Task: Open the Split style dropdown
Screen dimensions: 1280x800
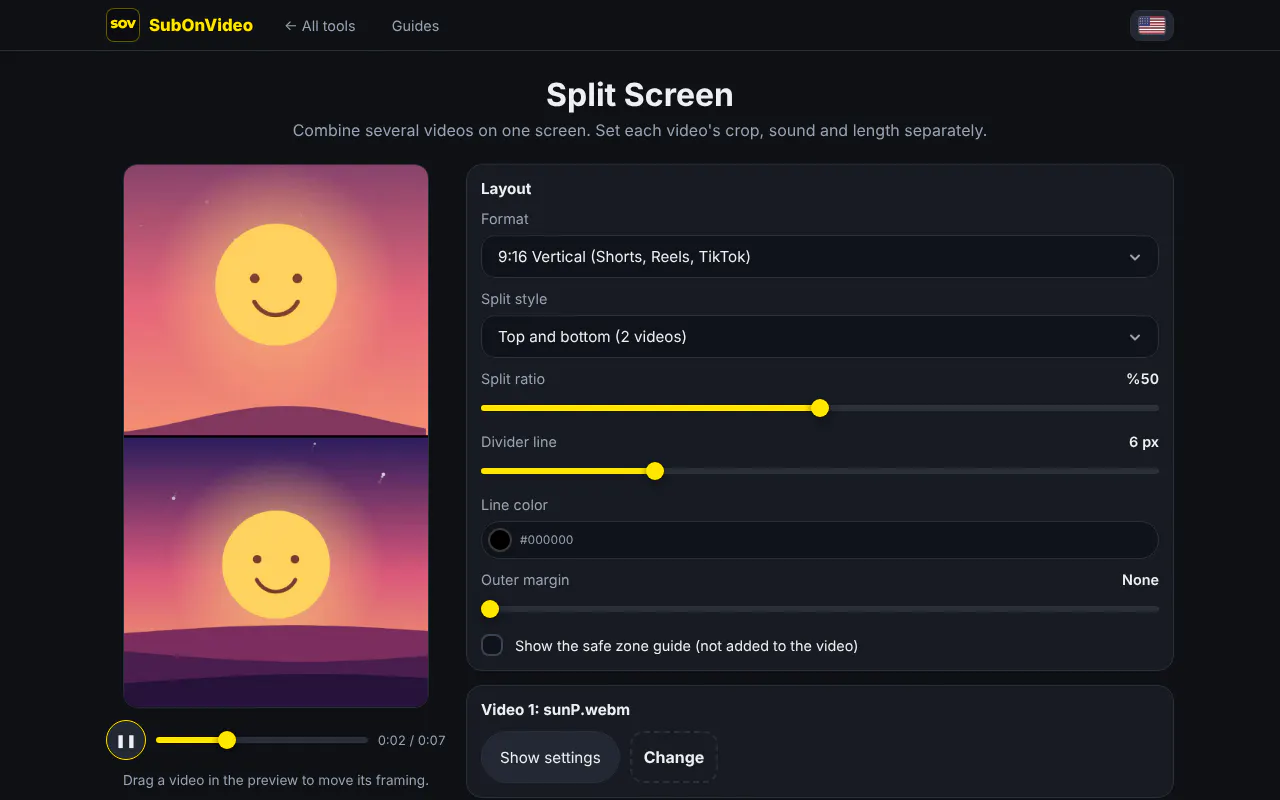Action: click(819, 336)
